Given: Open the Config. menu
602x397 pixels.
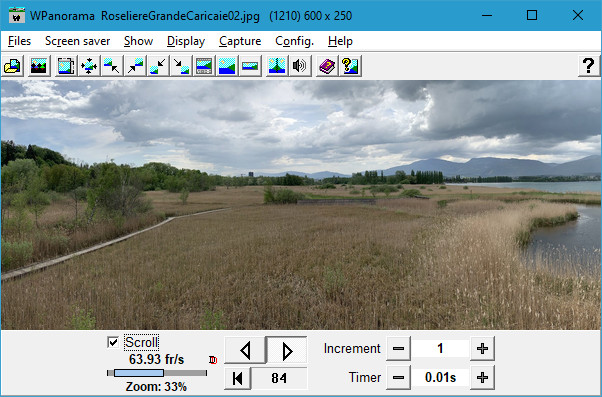Looking at the screenshot, I should coord(294,41).
